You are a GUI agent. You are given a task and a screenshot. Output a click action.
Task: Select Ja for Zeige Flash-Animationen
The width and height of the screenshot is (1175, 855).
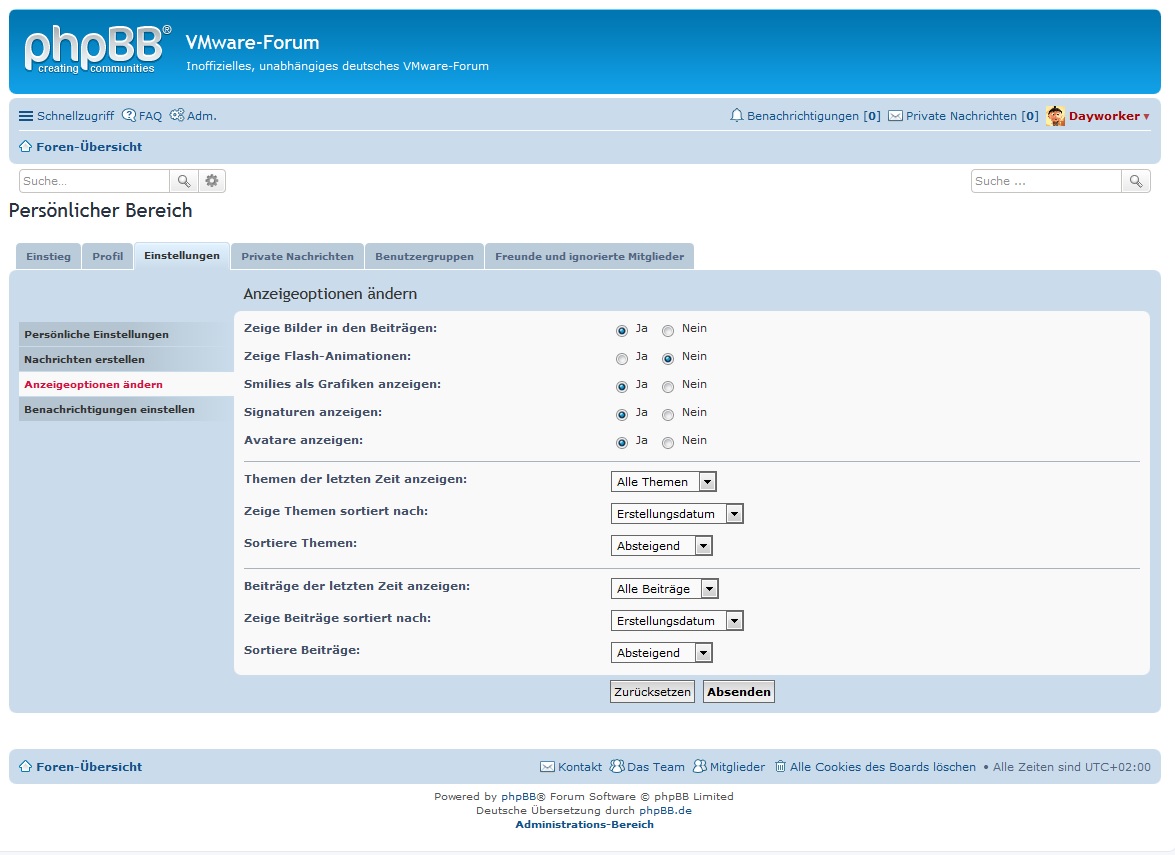(x=622, y=359)
